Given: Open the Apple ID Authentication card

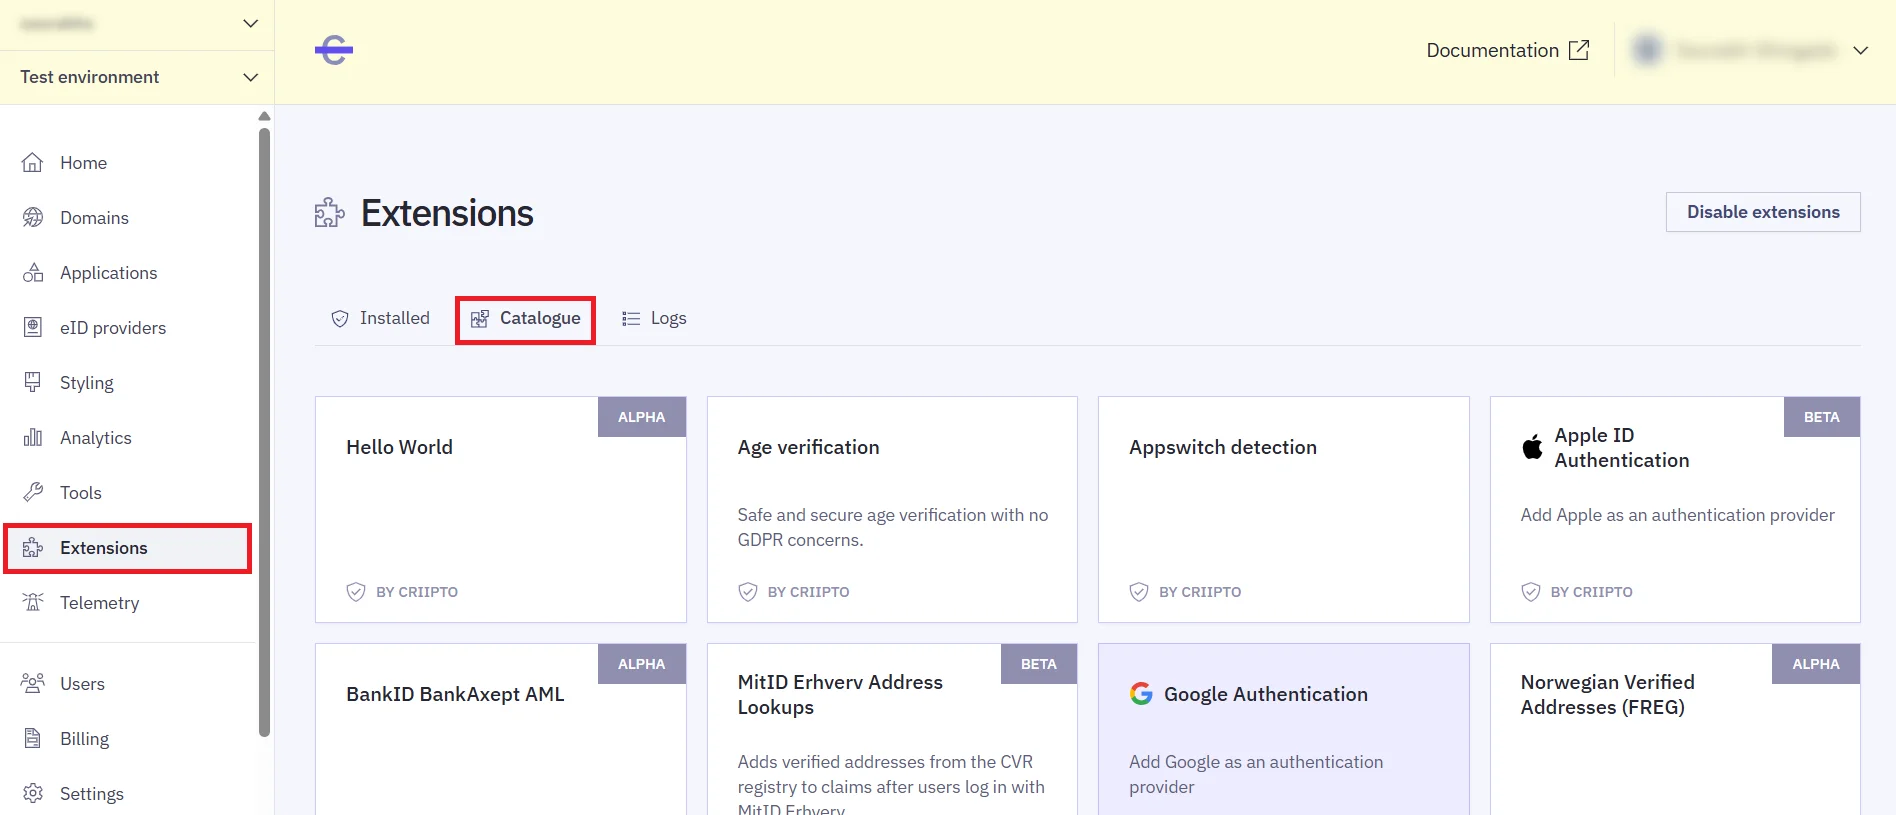Looking at the screenshot, I should point(1675,510).
